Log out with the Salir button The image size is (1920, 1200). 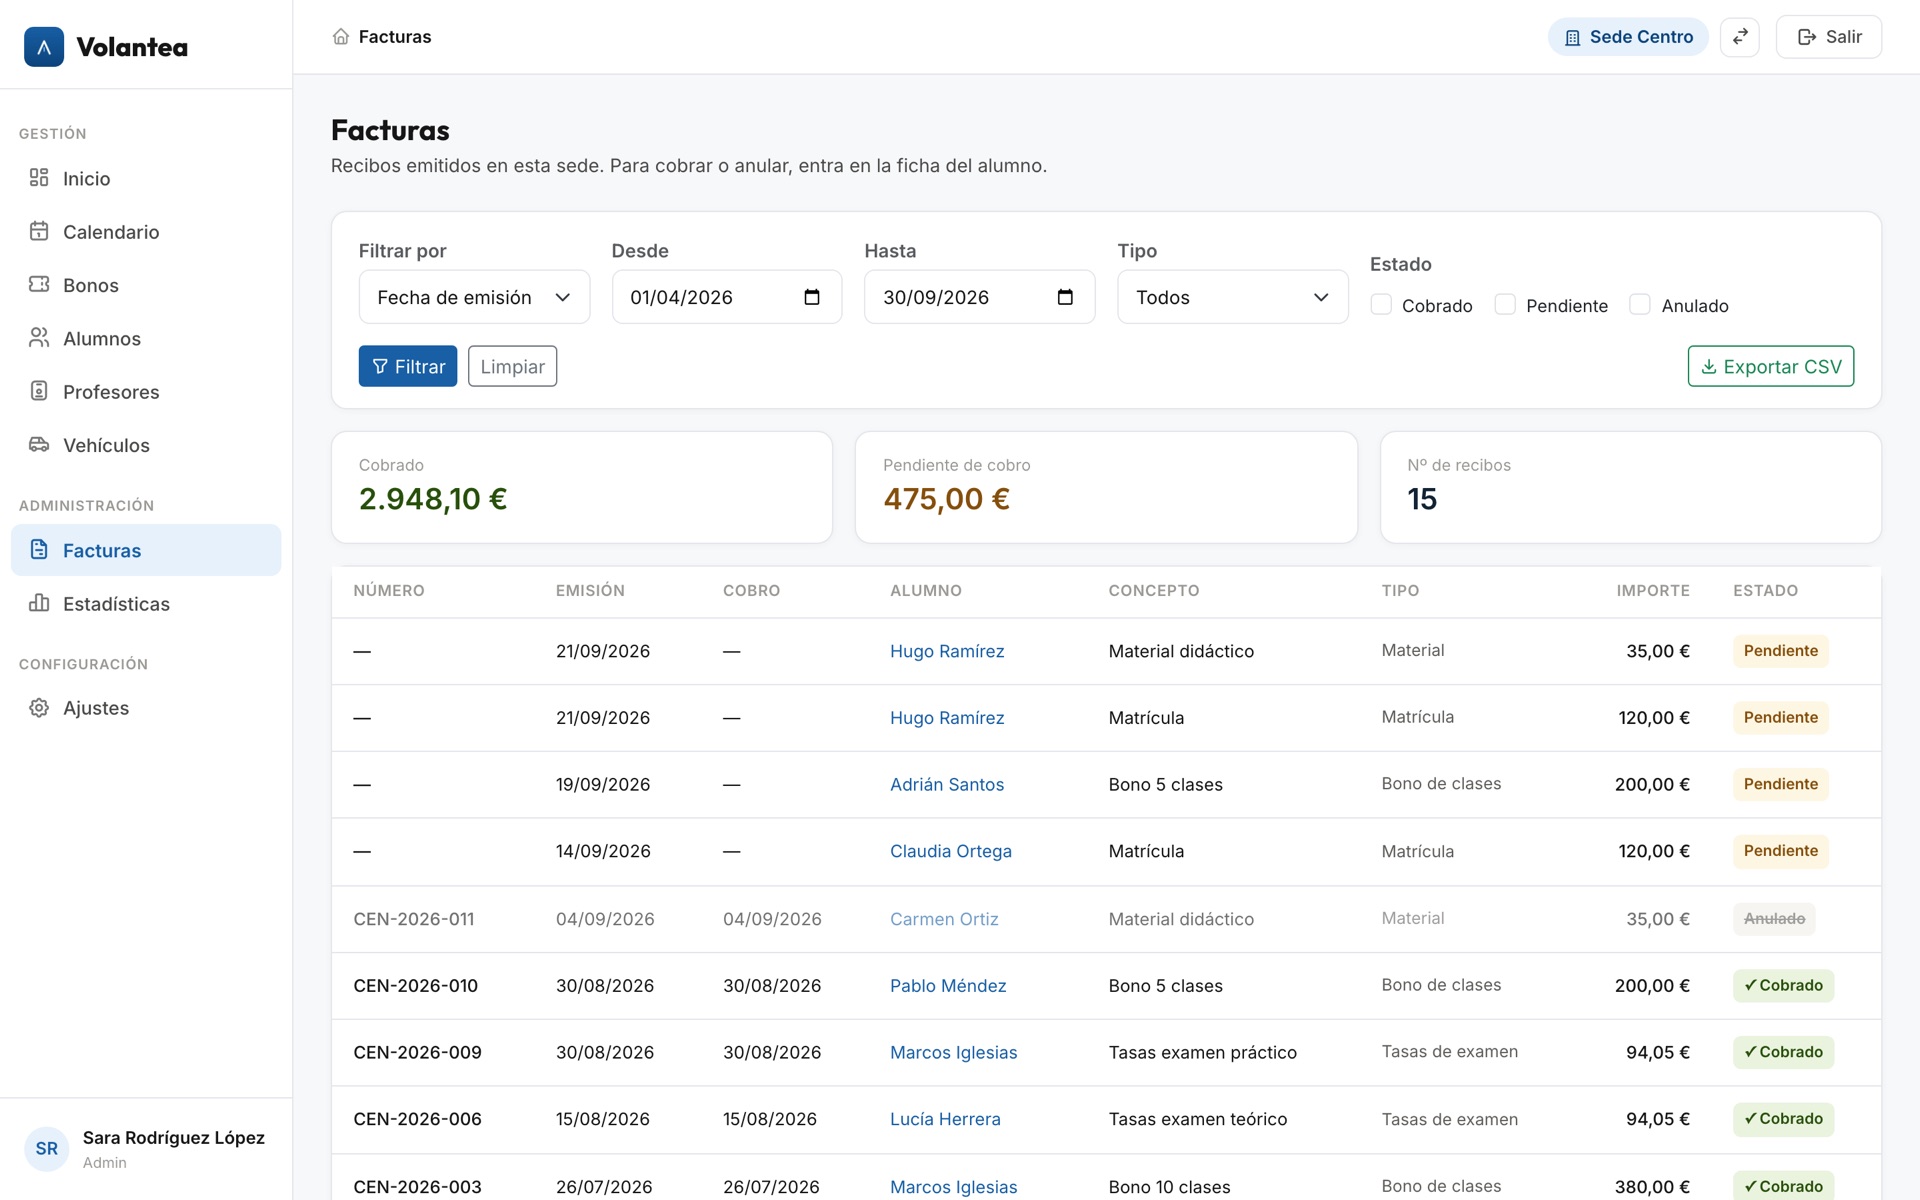tap(1828, 37)
